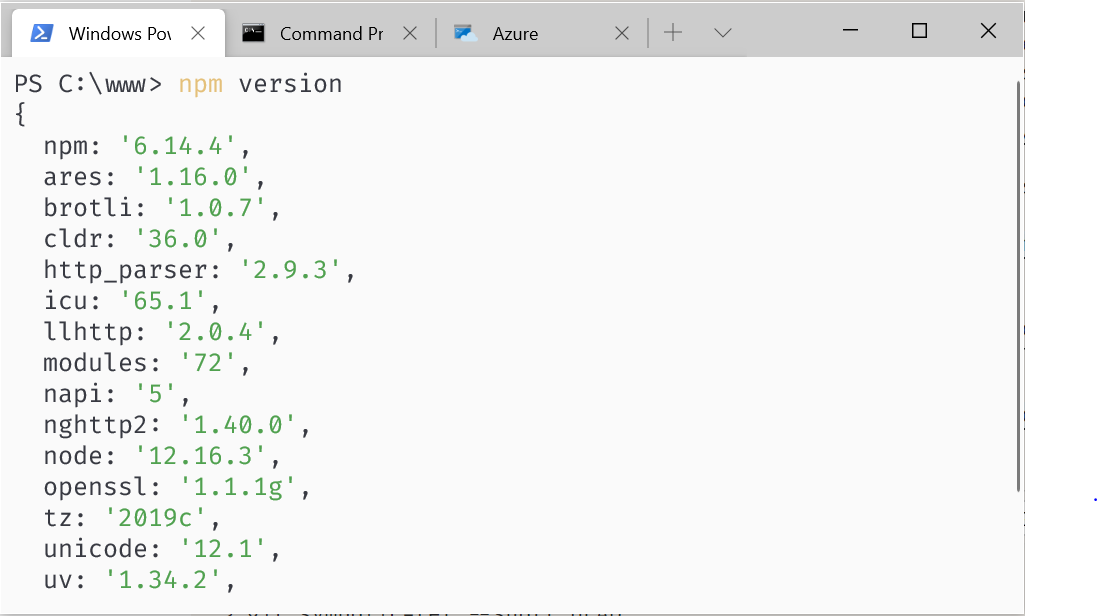Click the 'npm' command text in prompt
Image resolution: width=1097 pixels, height=616 pixels.
tap(201, 84)
